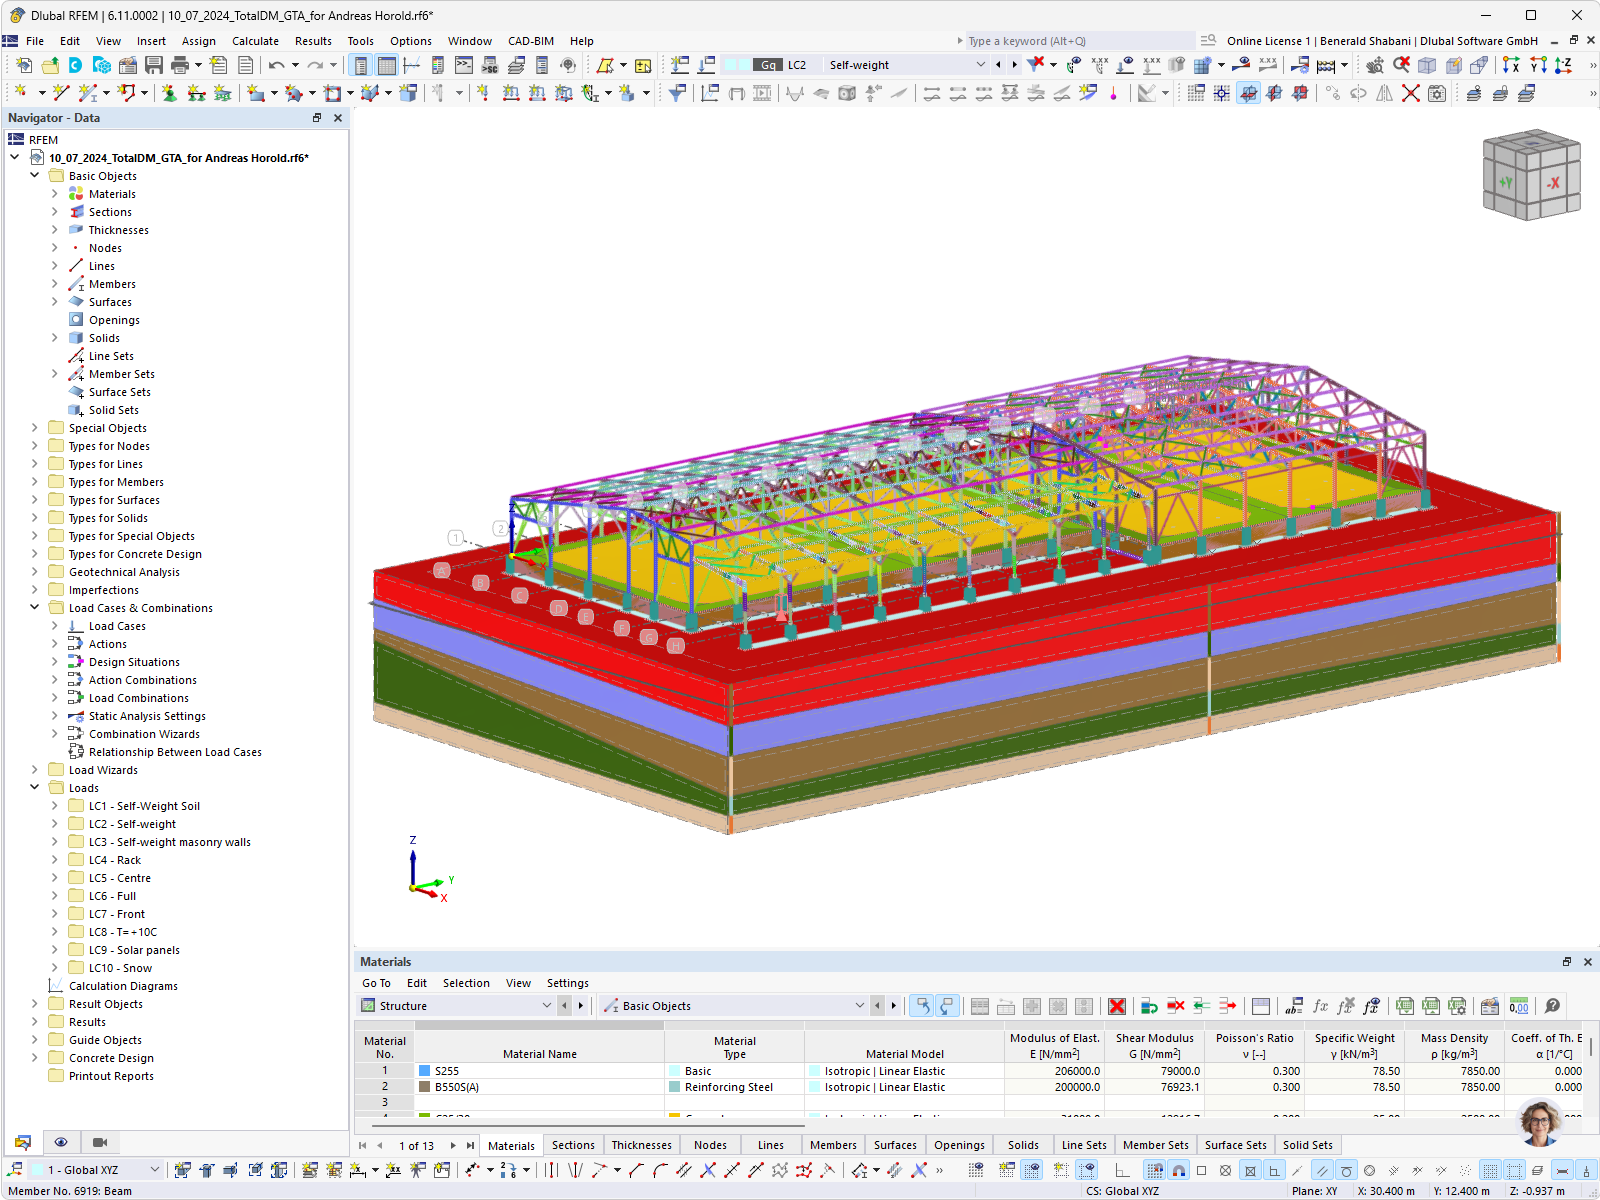Viewport: 1600px width, 1200px height.
Task: Click the Save model icon
Action: (x=154, y=65)
